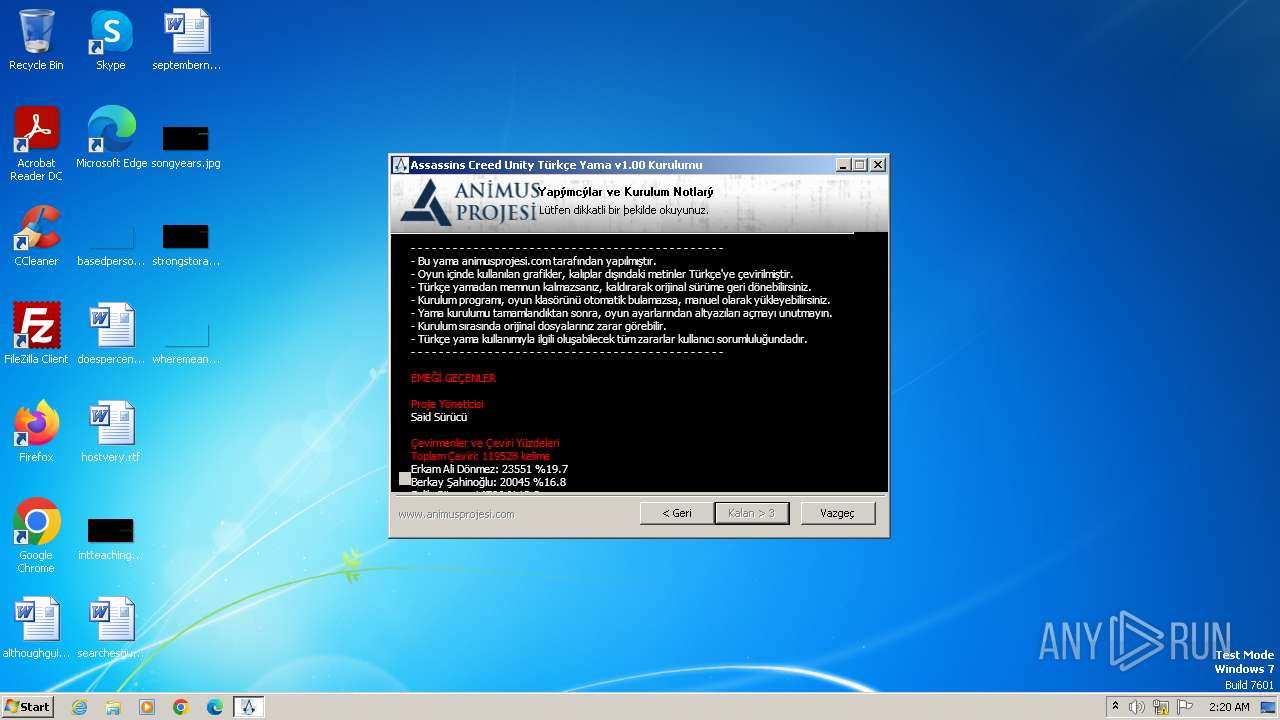This screenshot has width=1280, height=720.
Task: Open Internet Explorer in the taskbar
Action: [x=79, y=707]
